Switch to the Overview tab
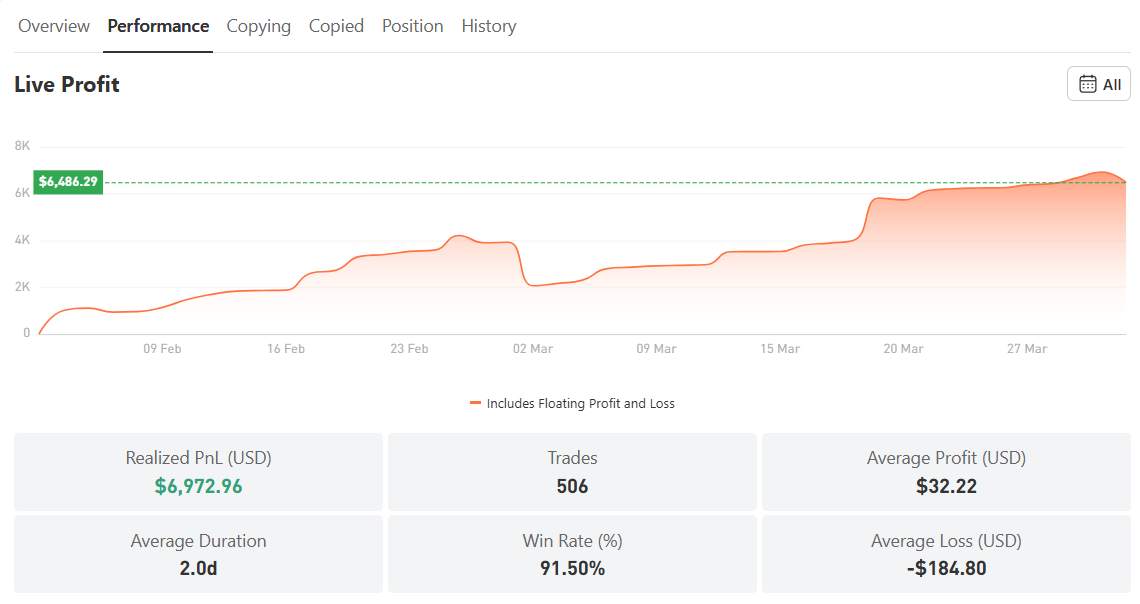Screen dimensions: 1140x604 coord(53,26)
